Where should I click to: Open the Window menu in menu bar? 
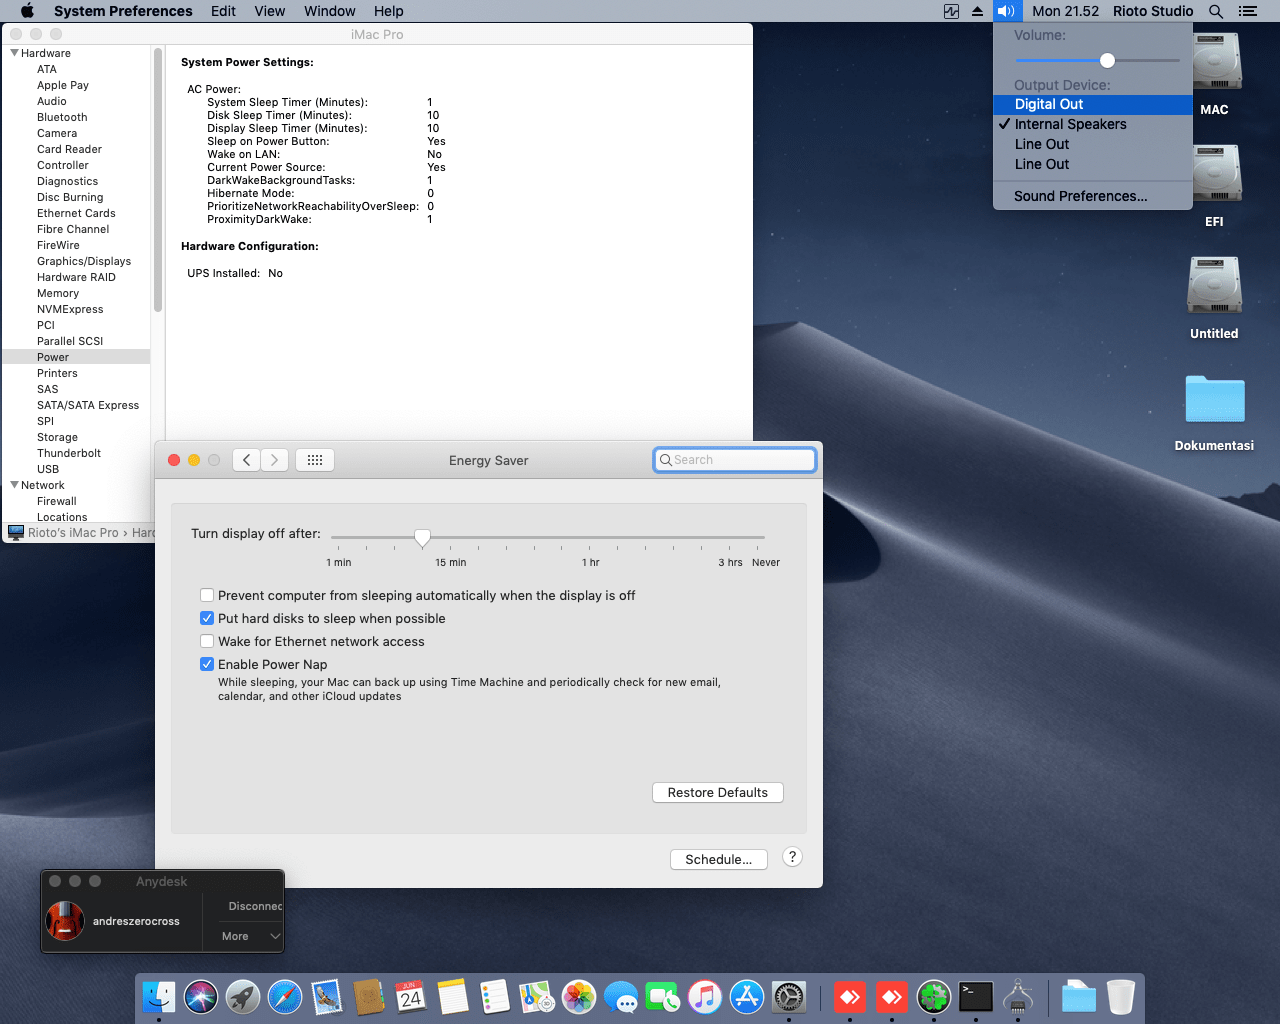(x=329, y=11)
